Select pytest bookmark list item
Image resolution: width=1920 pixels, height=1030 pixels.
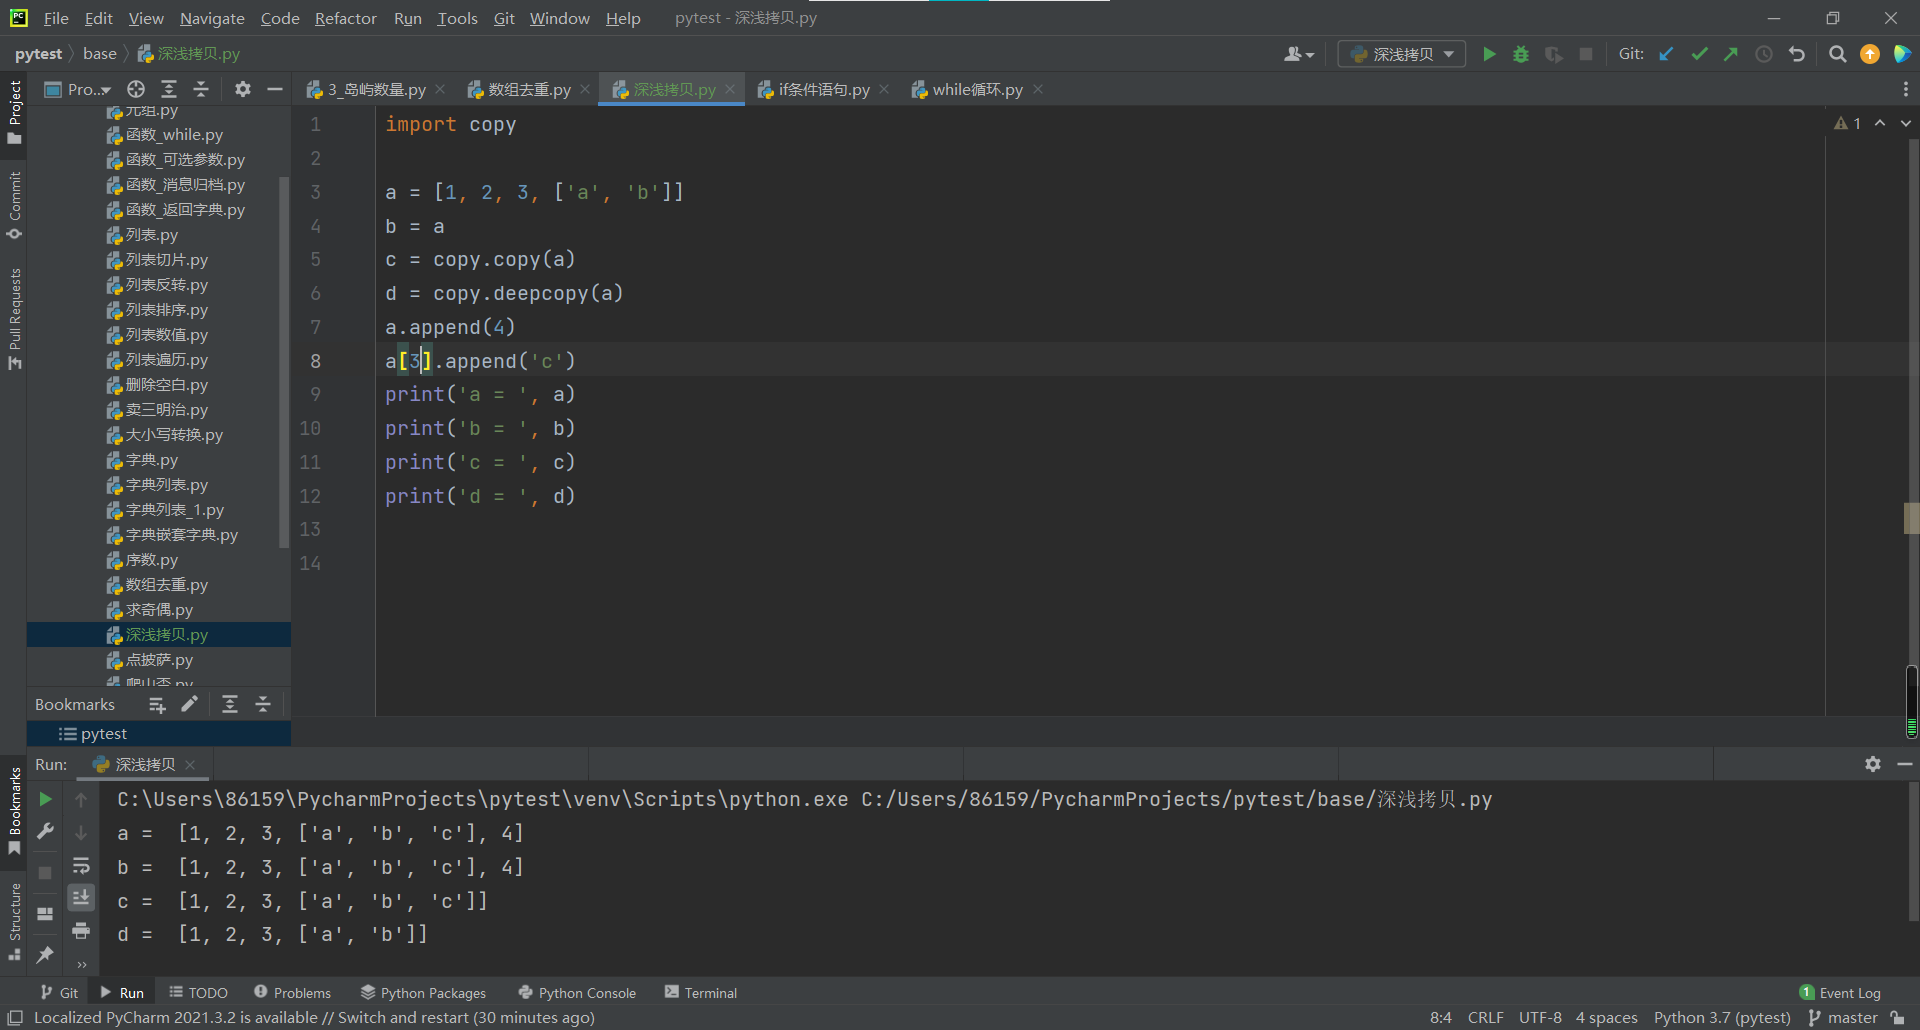pos(158,734)
